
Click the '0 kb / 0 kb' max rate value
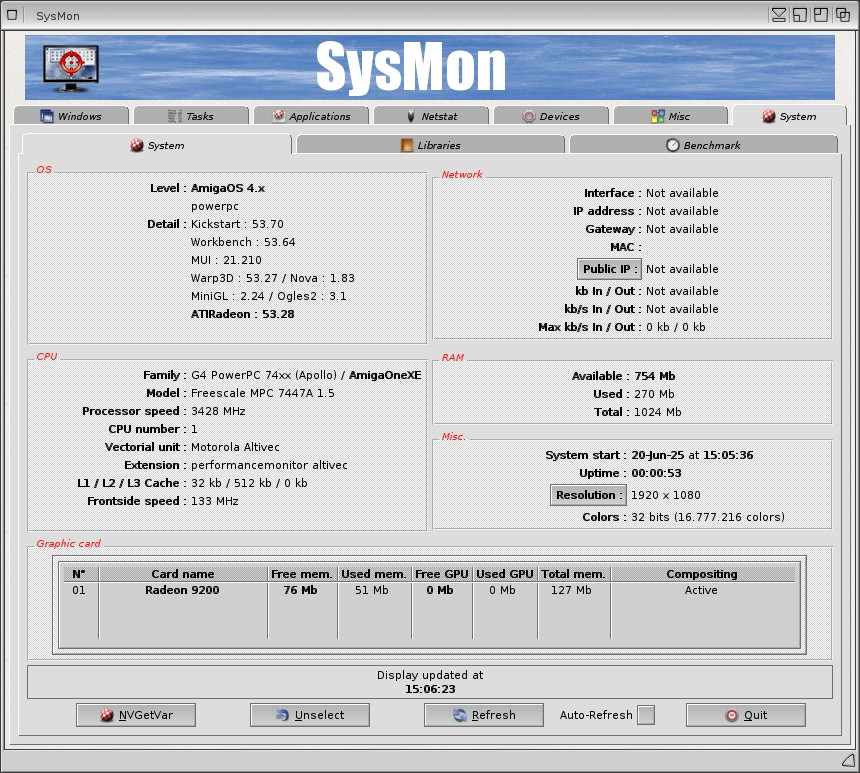click(676, 328)
